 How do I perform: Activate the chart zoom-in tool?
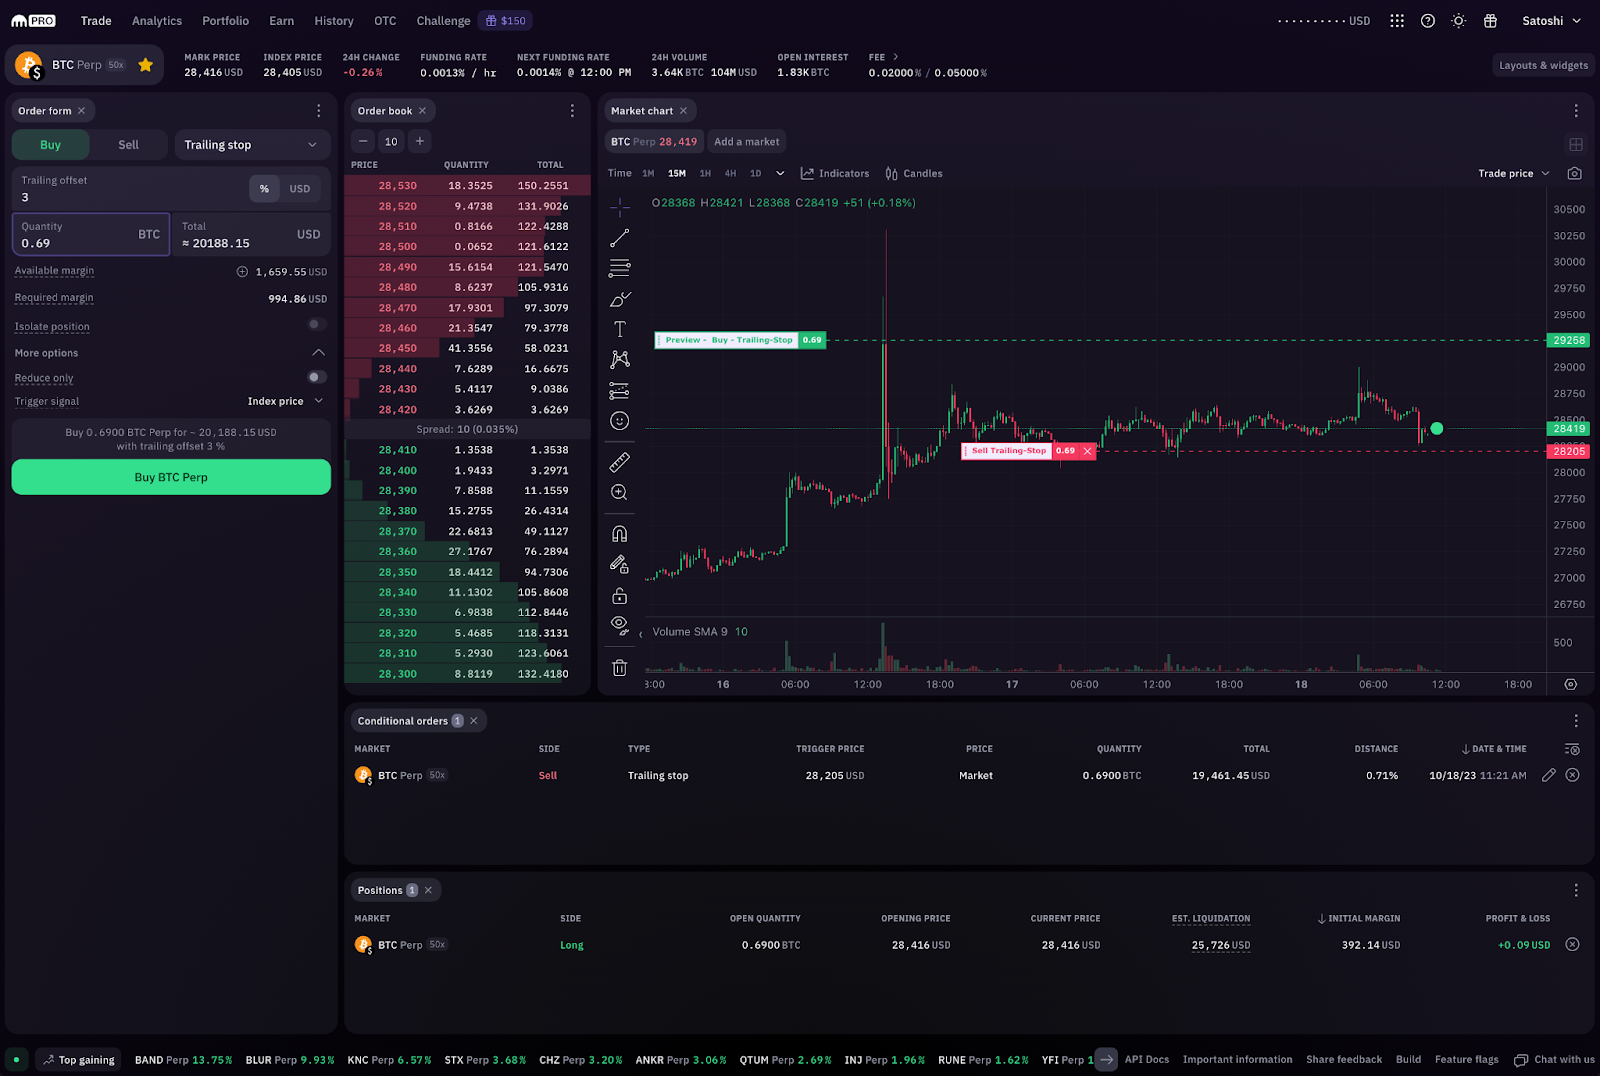[x=620, y=492]
